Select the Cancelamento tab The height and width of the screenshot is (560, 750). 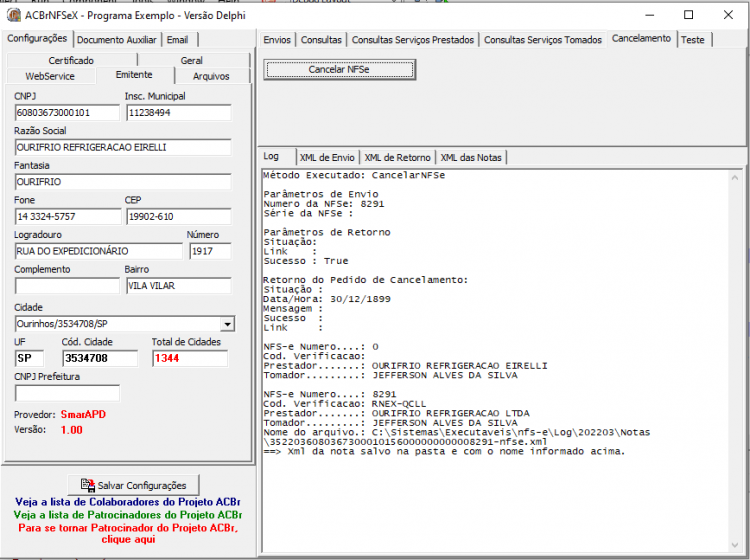click(x=641, y=39)
